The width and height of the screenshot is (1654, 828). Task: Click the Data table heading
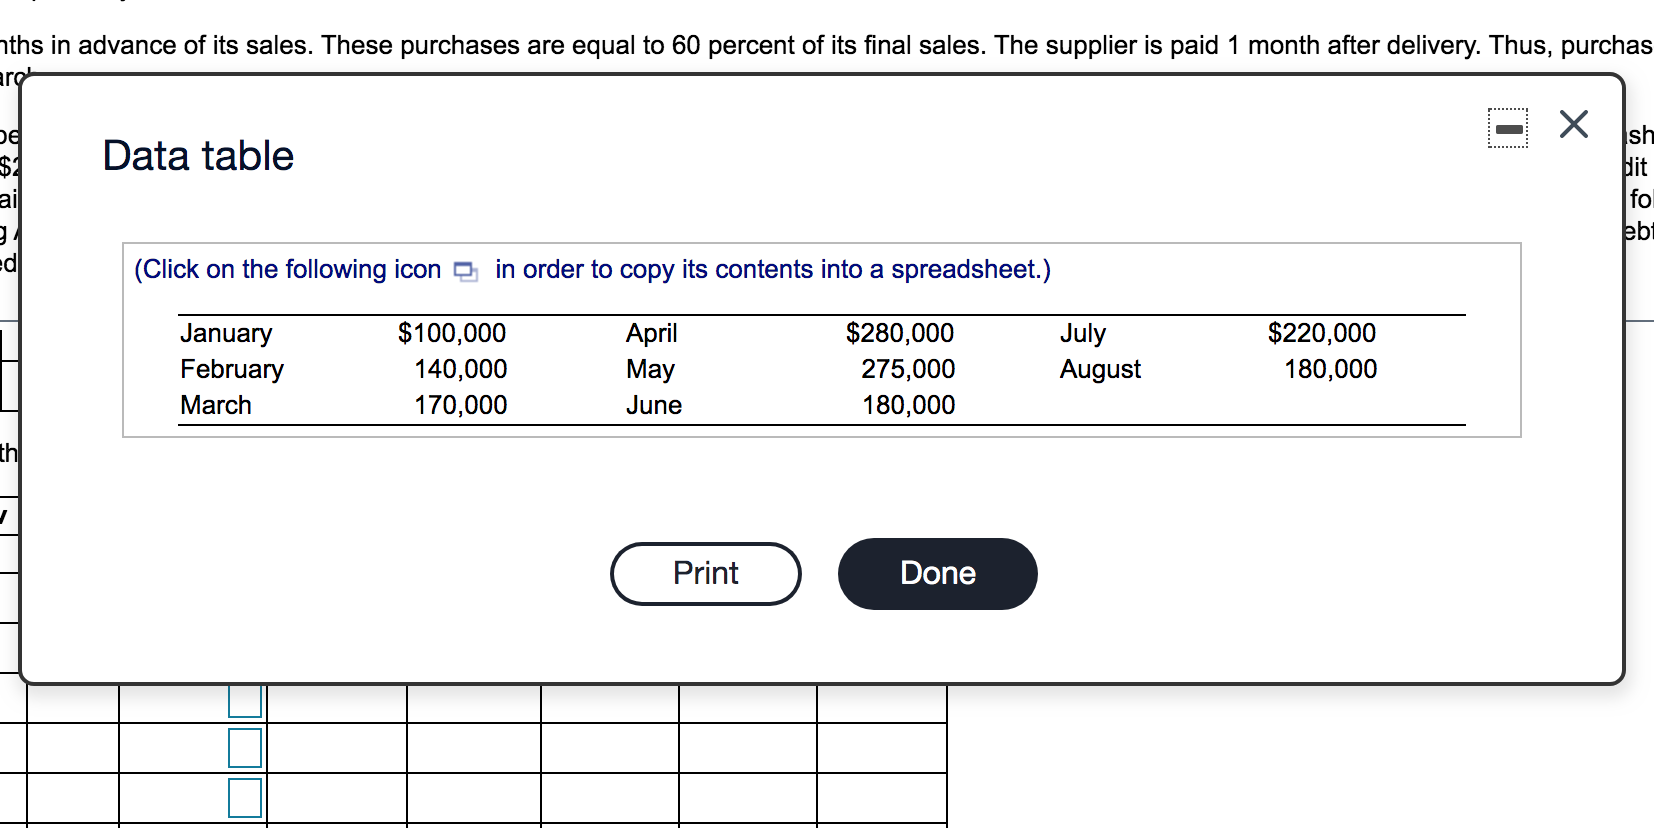(x=197, y=156)
